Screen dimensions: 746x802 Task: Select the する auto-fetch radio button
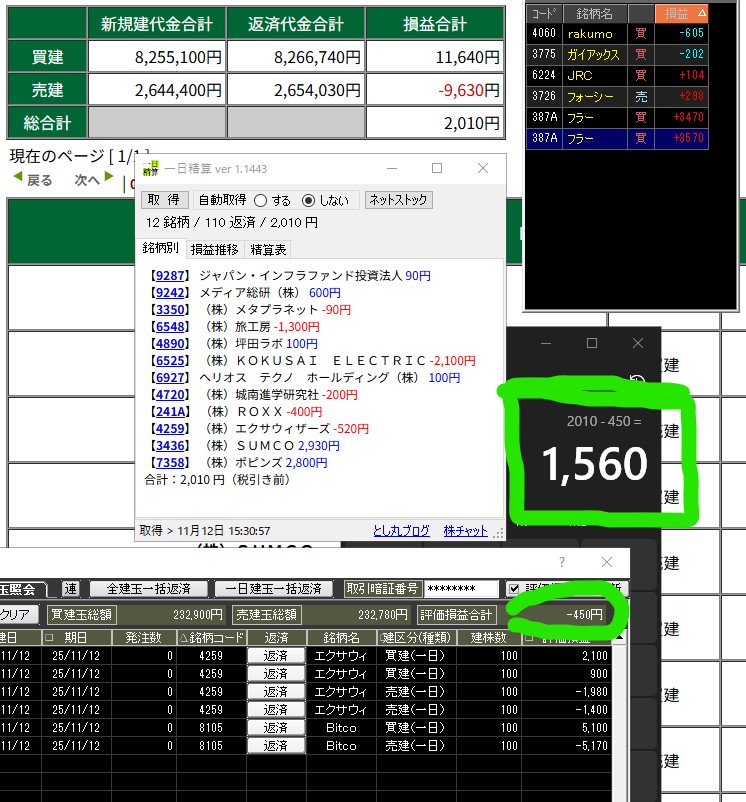coord(260,200)
